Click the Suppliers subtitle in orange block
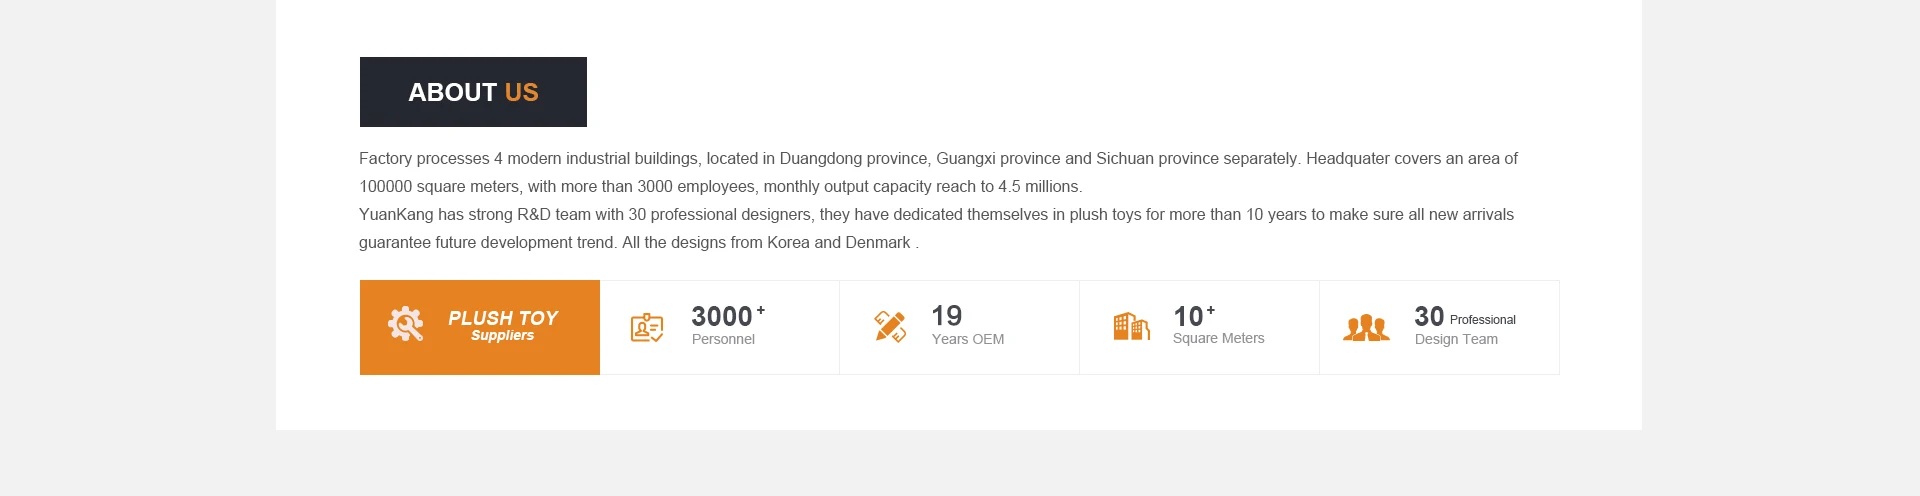 click(x=502, y=336)
